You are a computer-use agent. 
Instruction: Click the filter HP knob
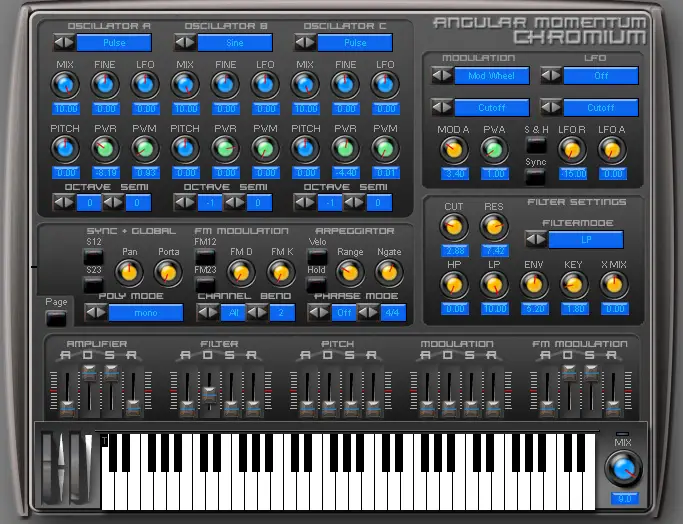(x=454, y=285)
